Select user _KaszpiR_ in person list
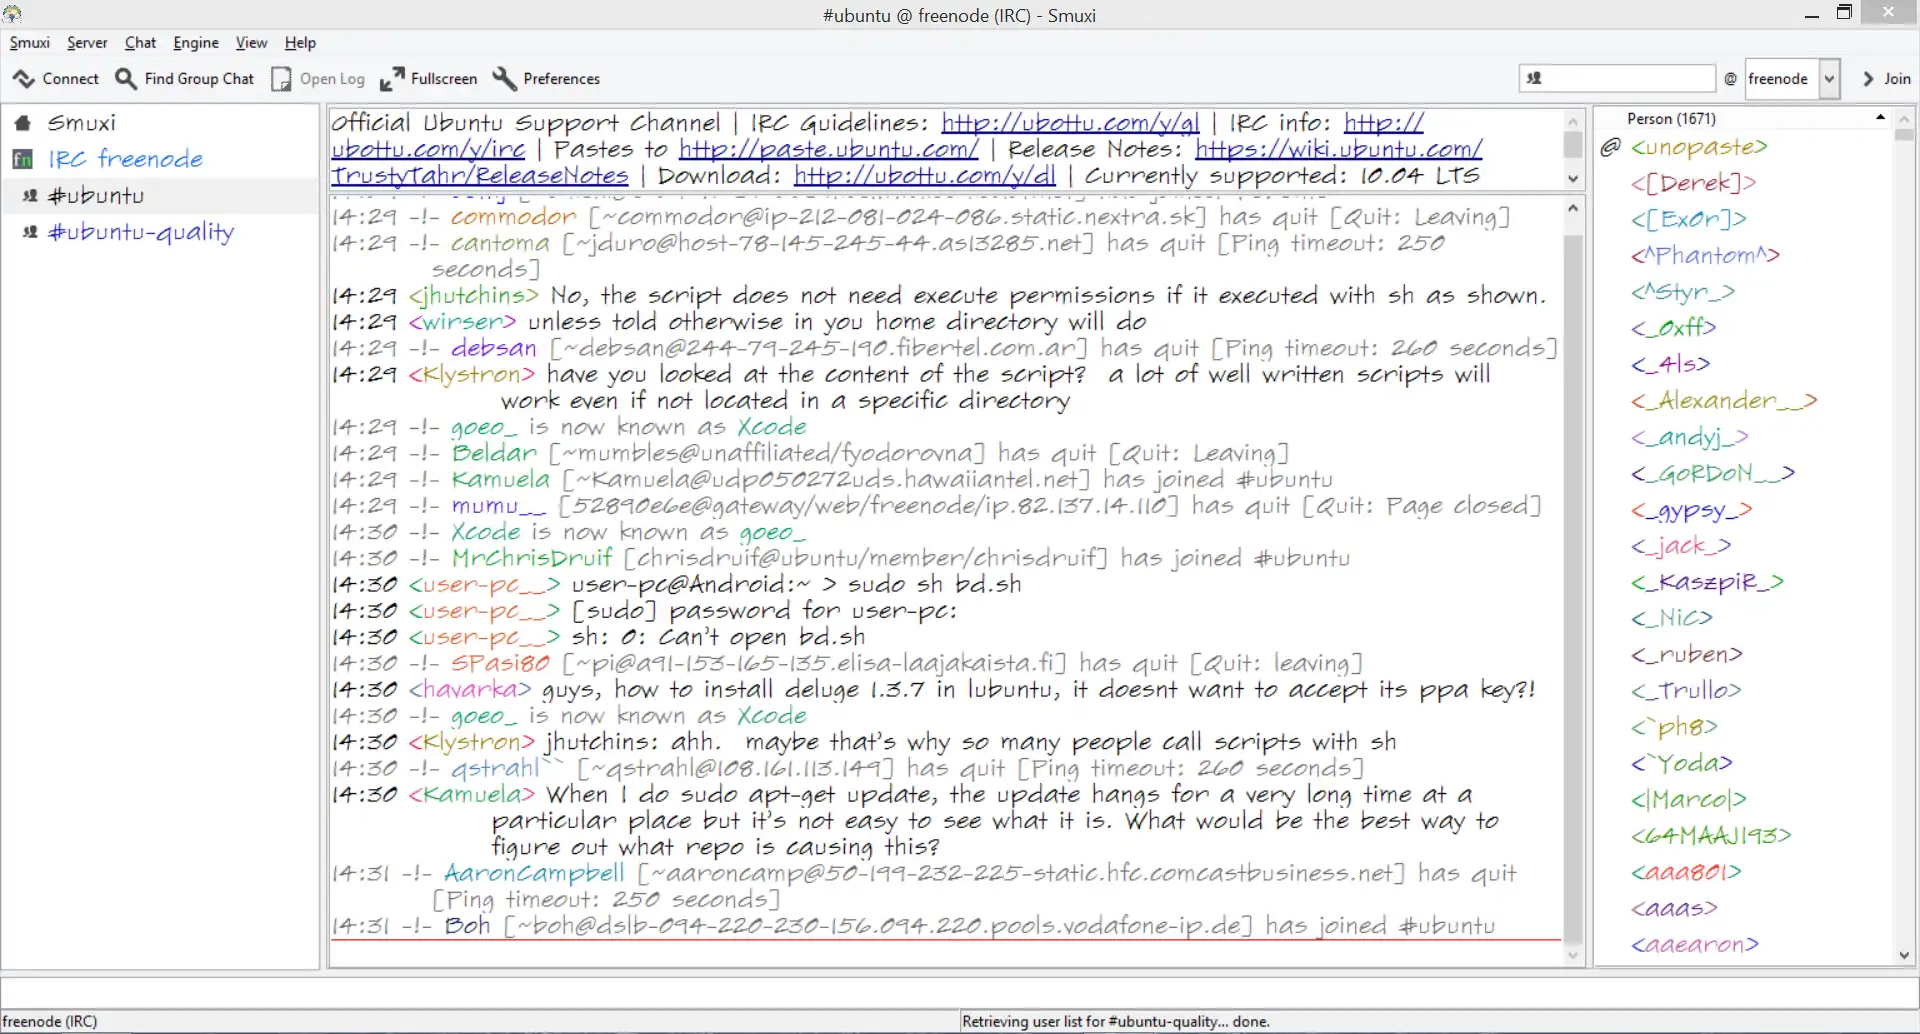Image resolution: width=1920 pixels, height=1034 pixels. (x=1707, y=583)
